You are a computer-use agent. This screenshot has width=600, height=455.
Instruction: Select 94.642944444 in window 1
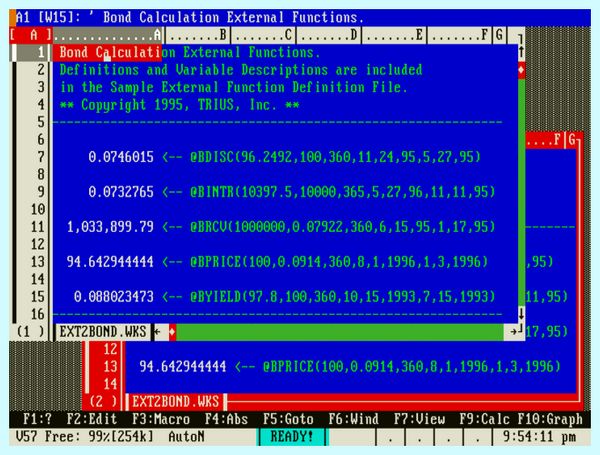(110, 262)
